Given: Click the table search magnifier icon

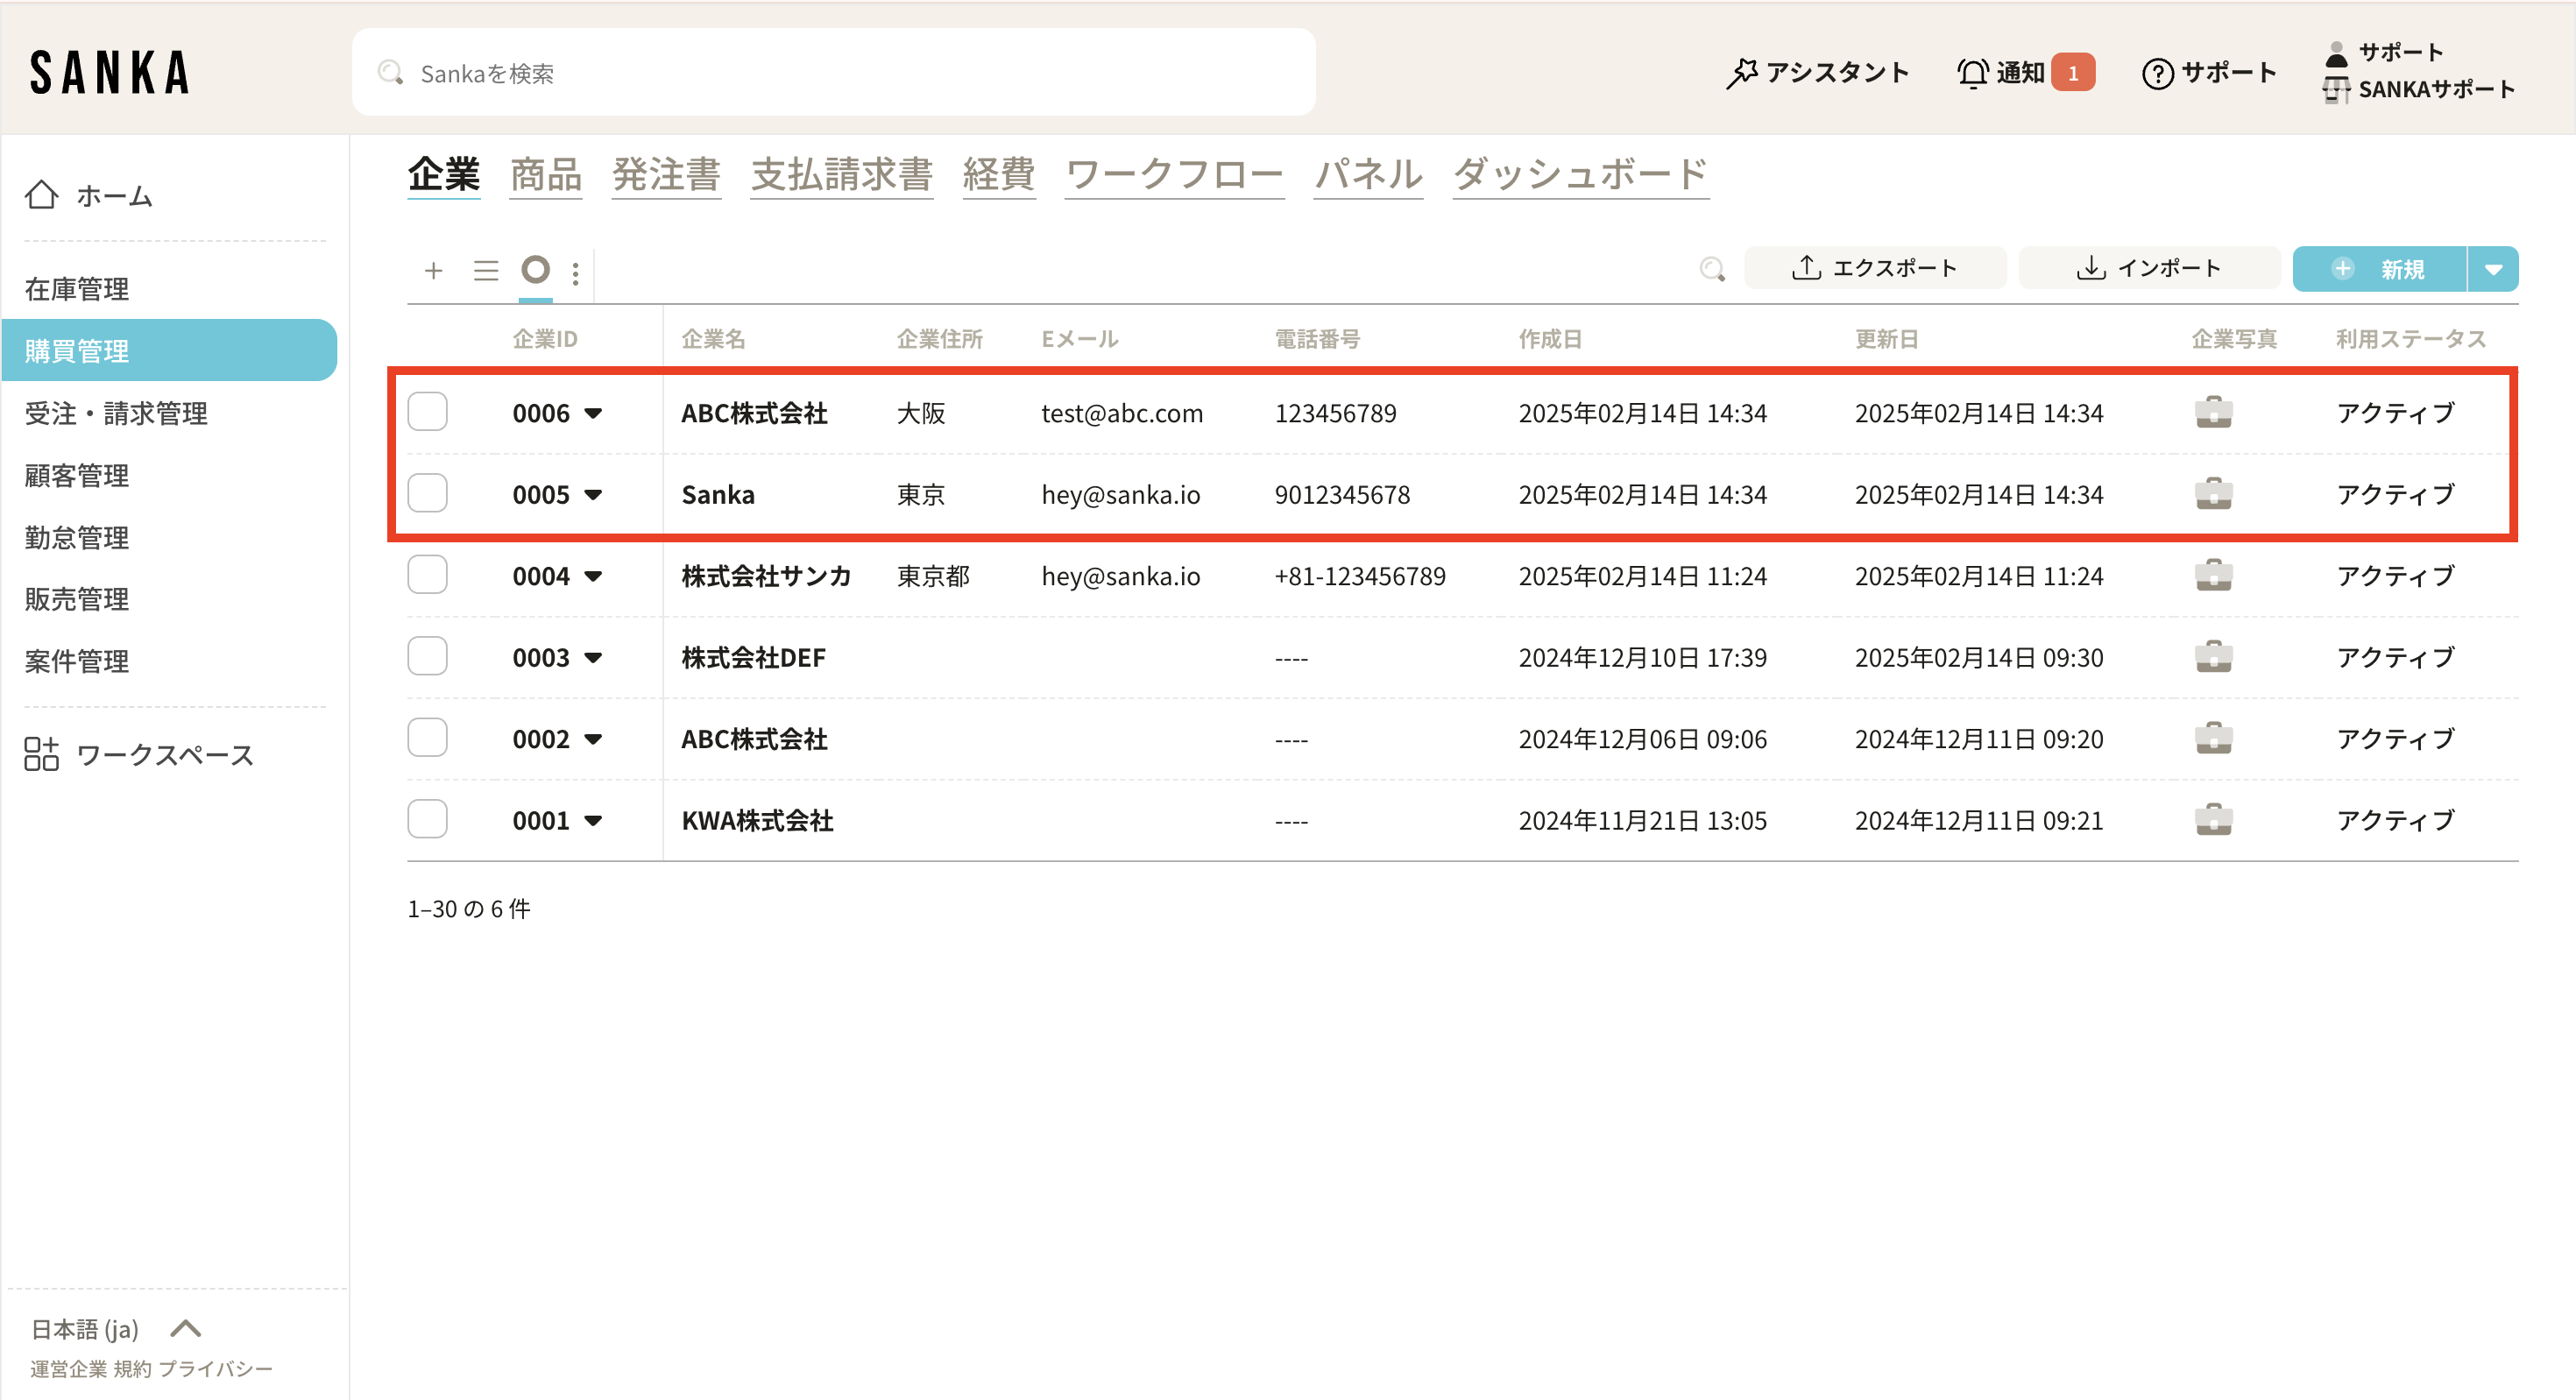Looking at the screenshot, I should [1712, 268].
